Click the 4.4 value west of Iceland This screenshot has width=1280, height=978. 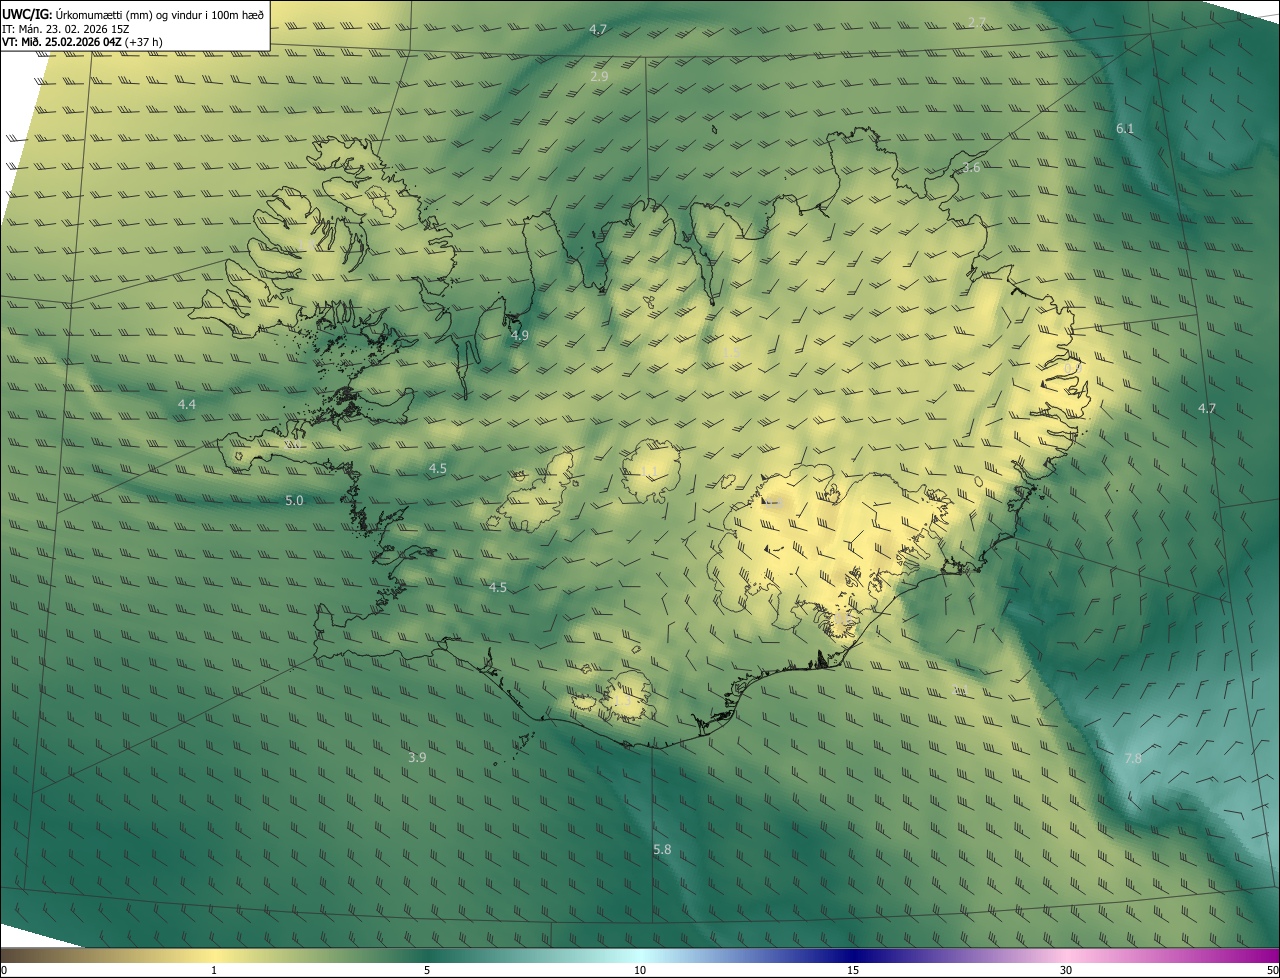click(x=186, y=404)
